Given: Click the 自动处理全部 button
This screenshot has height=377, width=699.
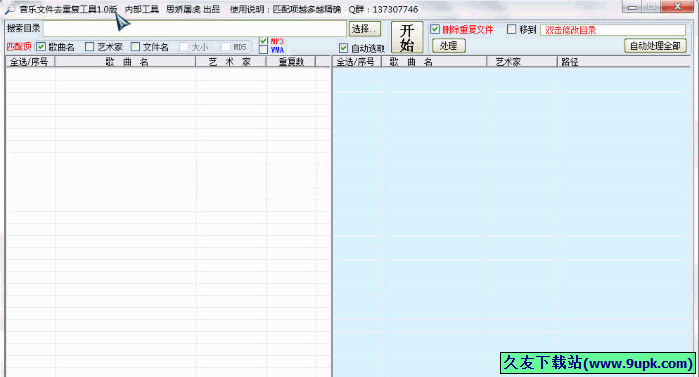Looking at the screenshot, I should point(655,45).
